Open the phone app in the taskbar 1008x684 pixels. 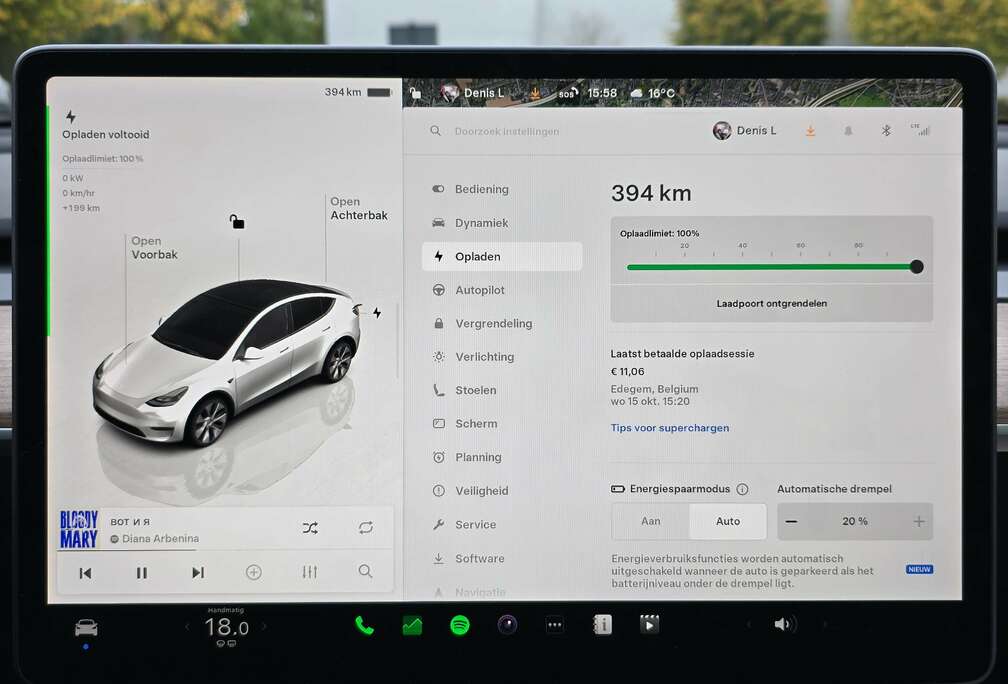363,623
